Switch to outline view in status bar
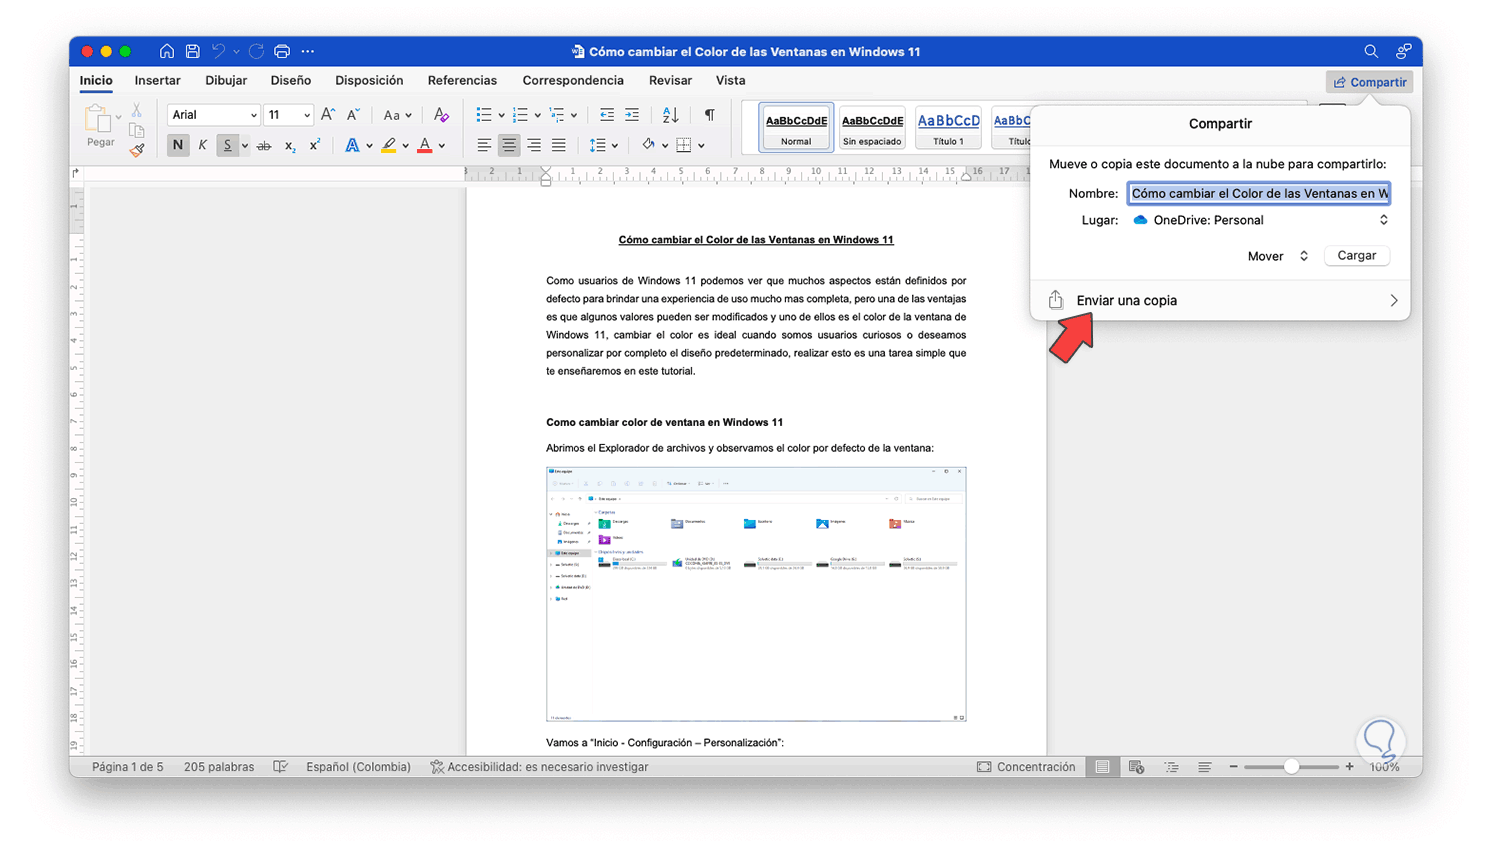The image size is (1492, 848). pos(1171,767)
